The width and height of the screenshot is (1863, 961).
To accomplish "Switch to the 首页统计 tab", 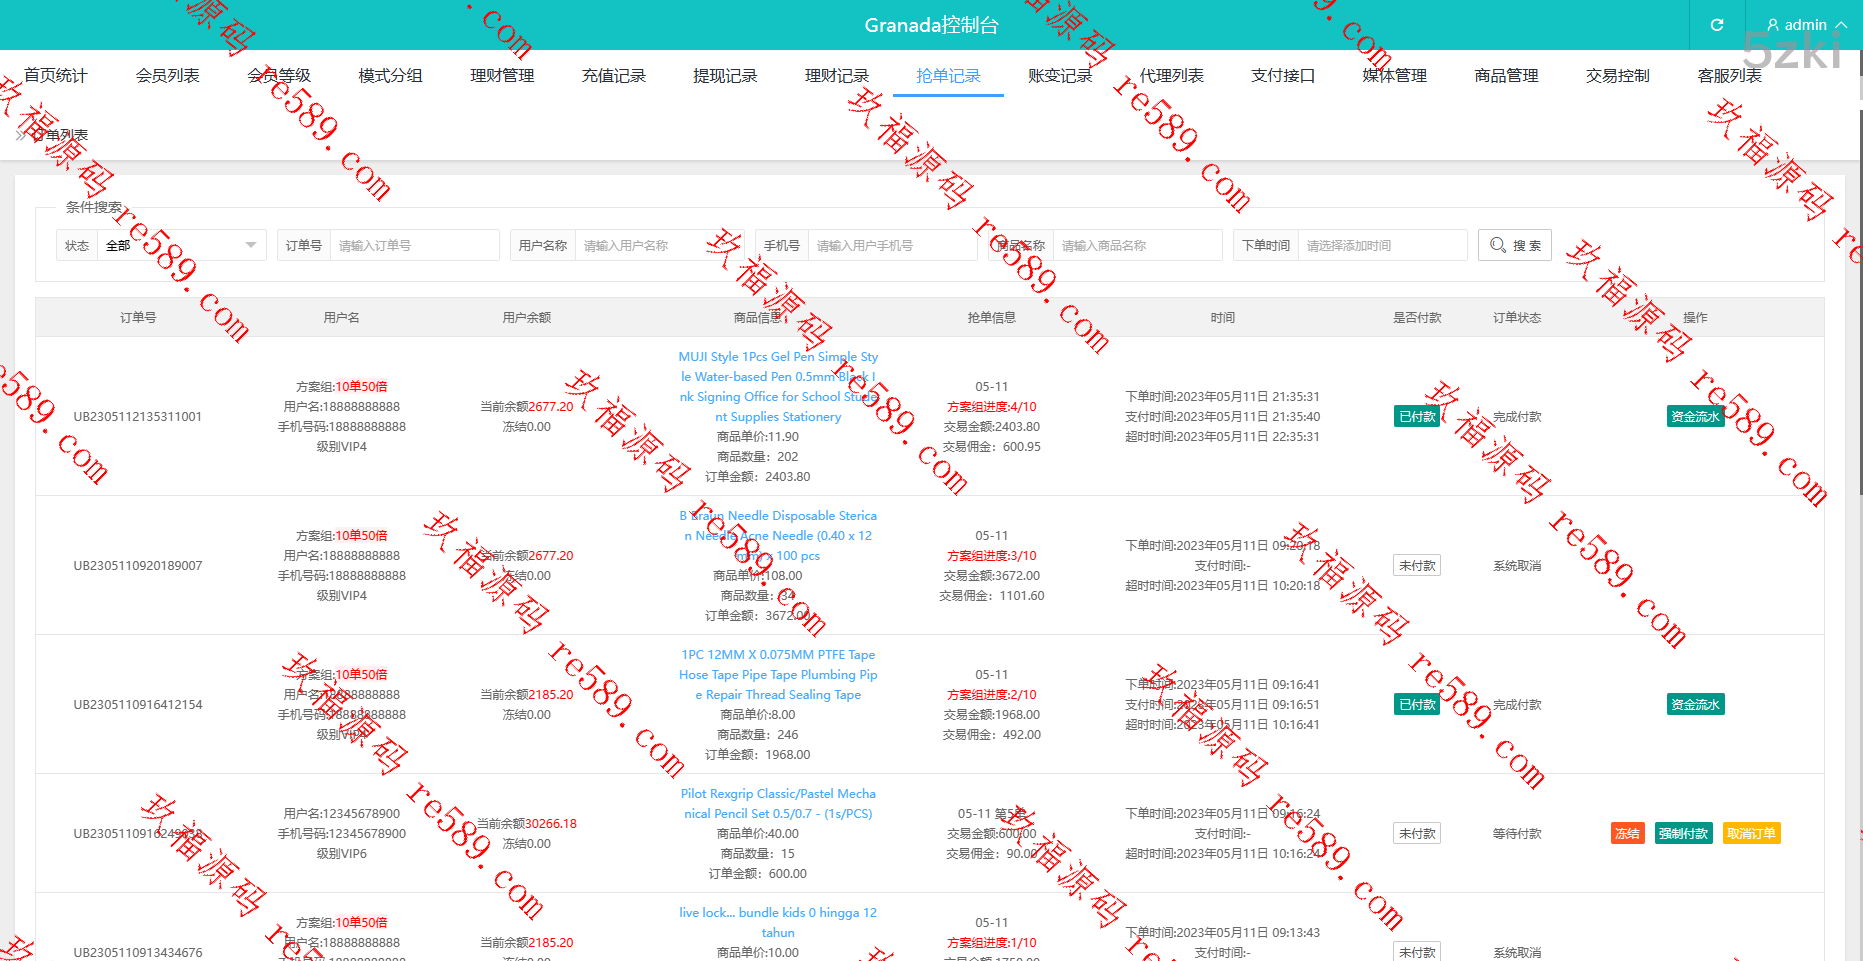I will tap(56, 76).
